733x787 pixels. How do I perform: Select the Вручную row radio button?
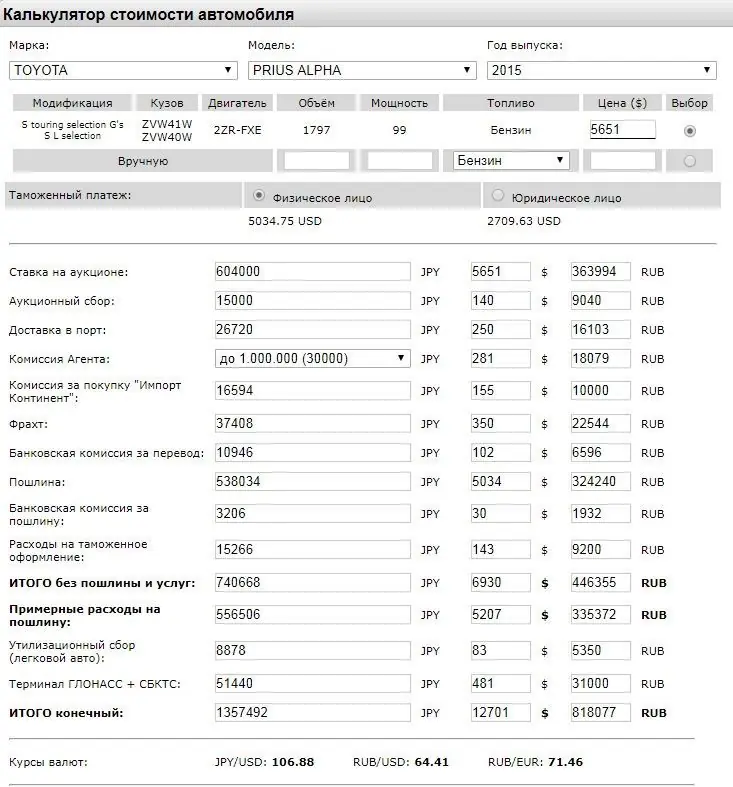tap(690, 161)
